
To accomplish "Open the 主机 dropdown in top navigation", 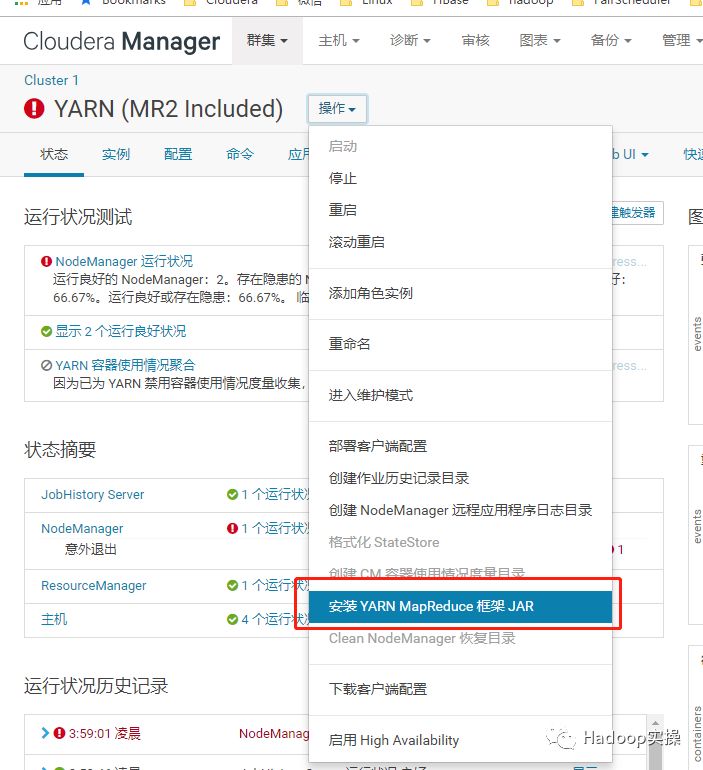I will pyautogui.click(x=339, y=40).
